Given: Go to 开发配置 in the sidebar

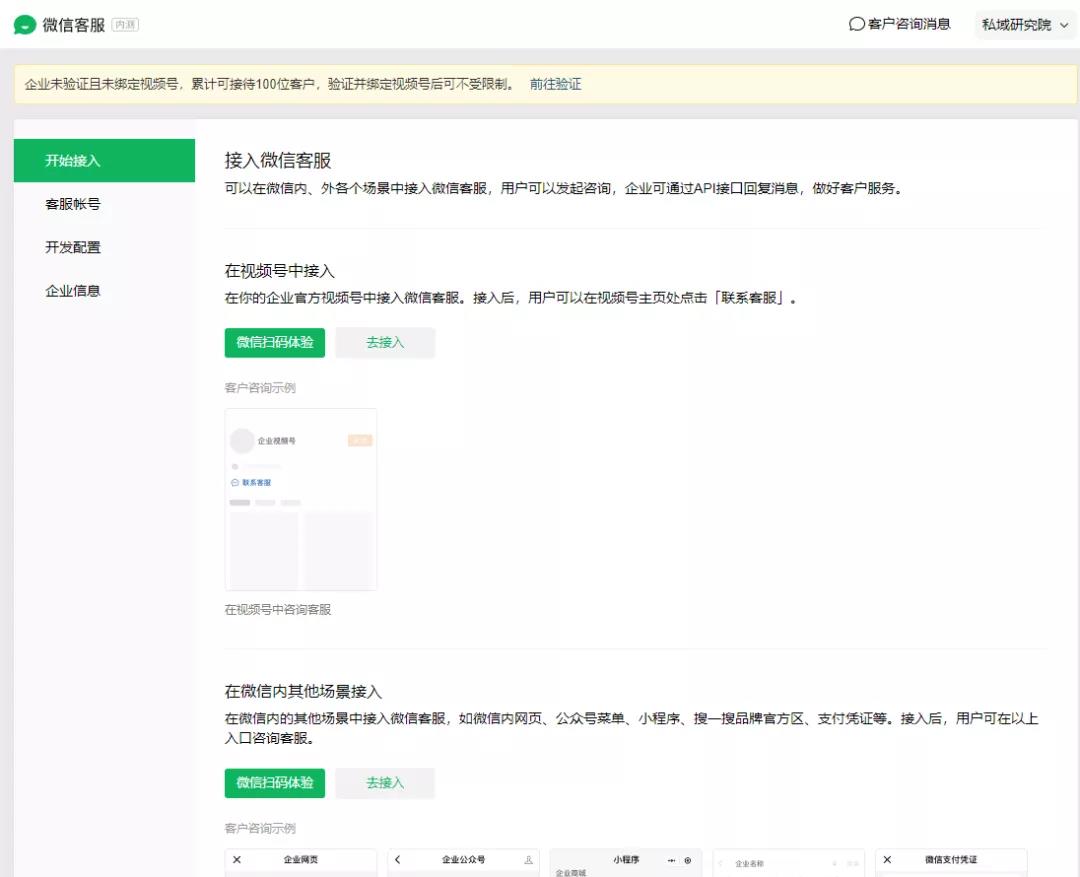Looking at the screenshot, I should point(73,247).
